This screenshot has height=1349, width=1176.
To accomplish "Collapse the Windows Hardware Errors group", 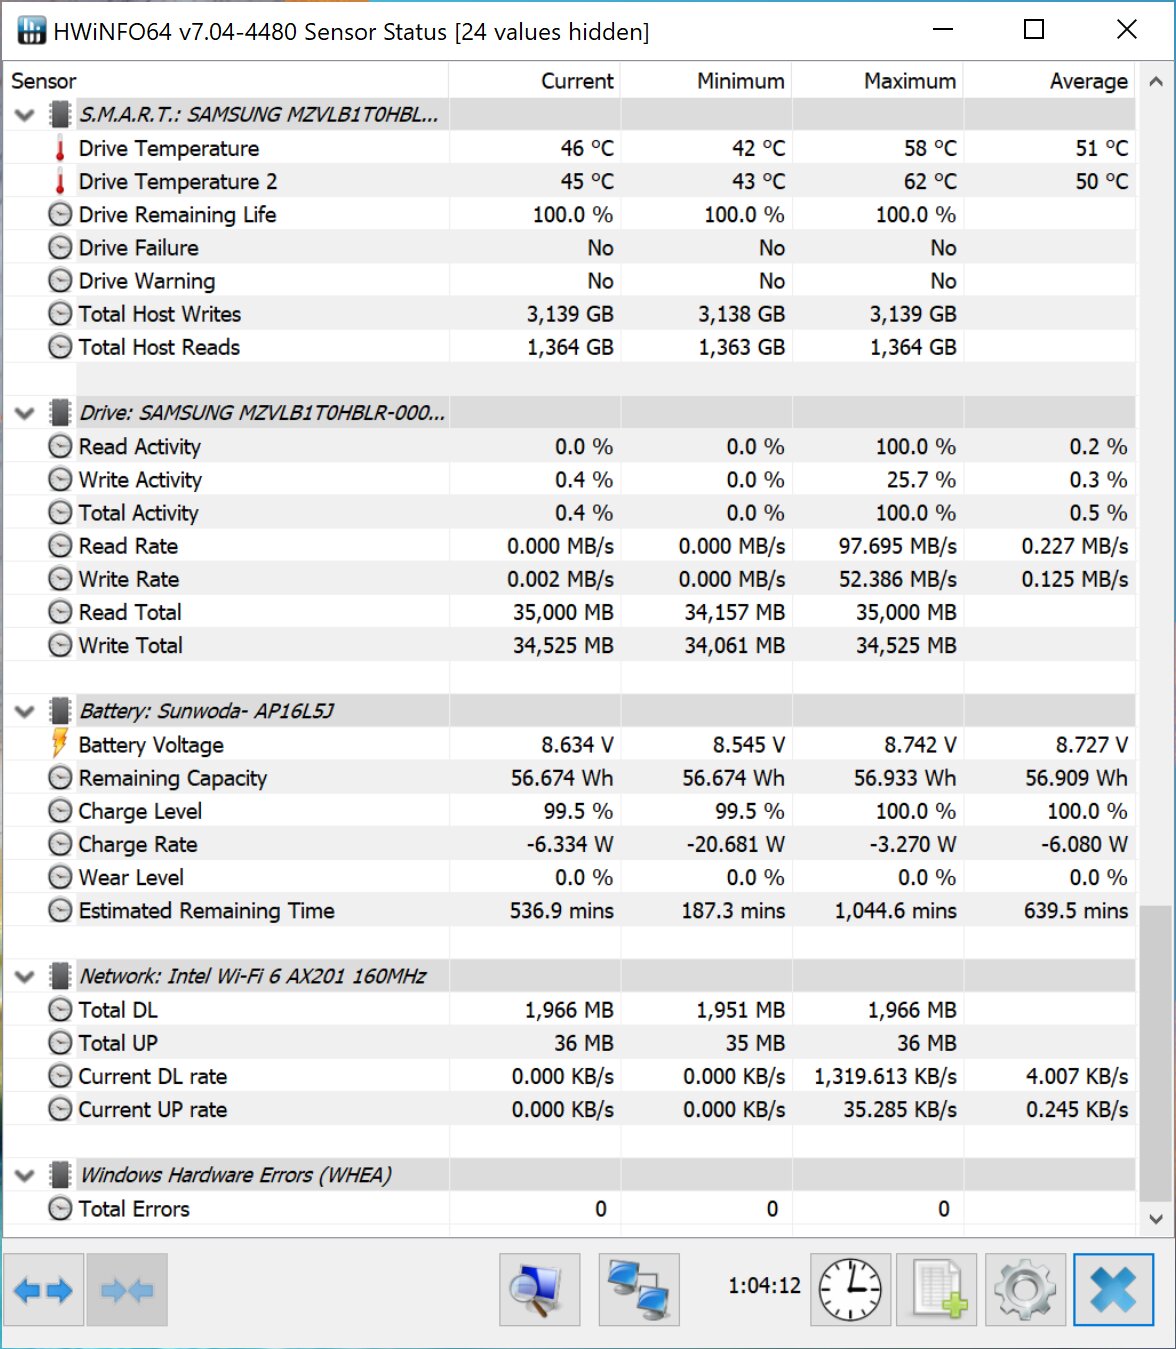I will (x=25, y=1175).
